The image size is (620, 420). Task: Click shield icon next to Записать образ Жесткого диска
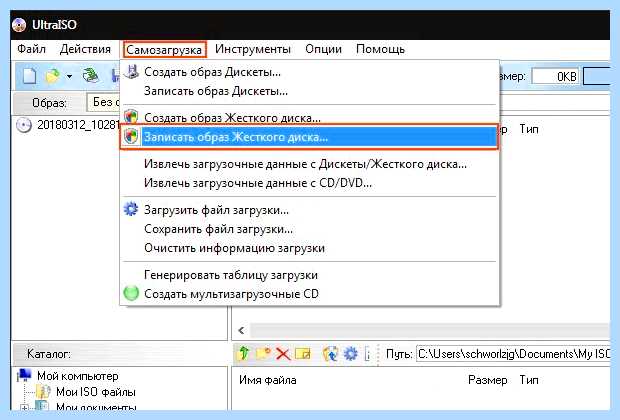[x=131, y=136]
